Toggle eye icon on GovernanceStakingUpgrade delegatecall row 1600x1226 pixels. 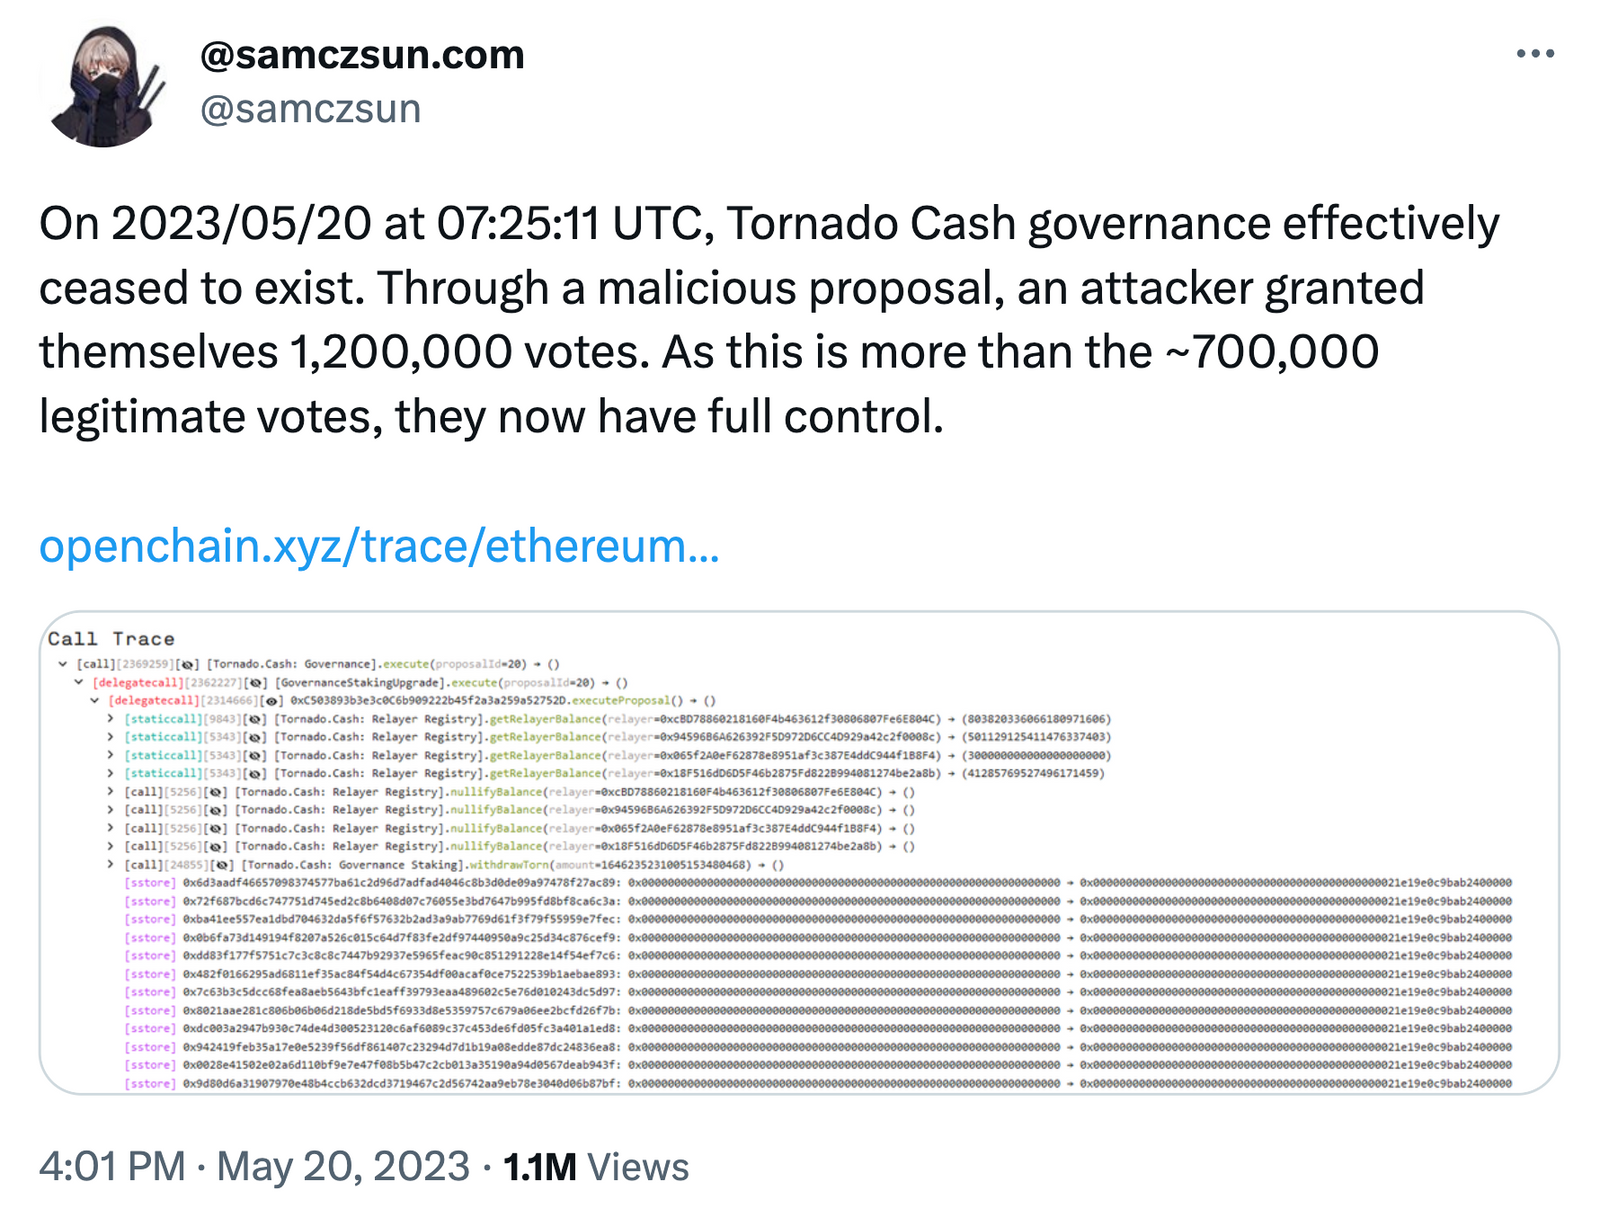click(x=256, y=682)
